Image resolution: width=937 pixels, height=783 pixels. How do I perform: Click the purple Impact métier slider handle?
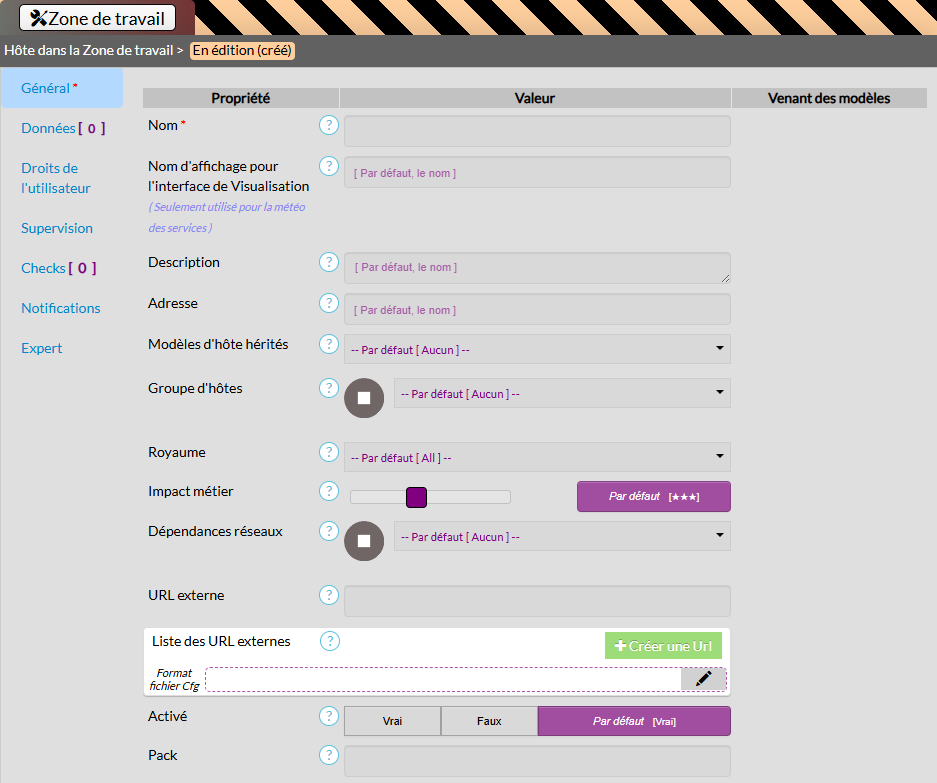coord(417,497)
